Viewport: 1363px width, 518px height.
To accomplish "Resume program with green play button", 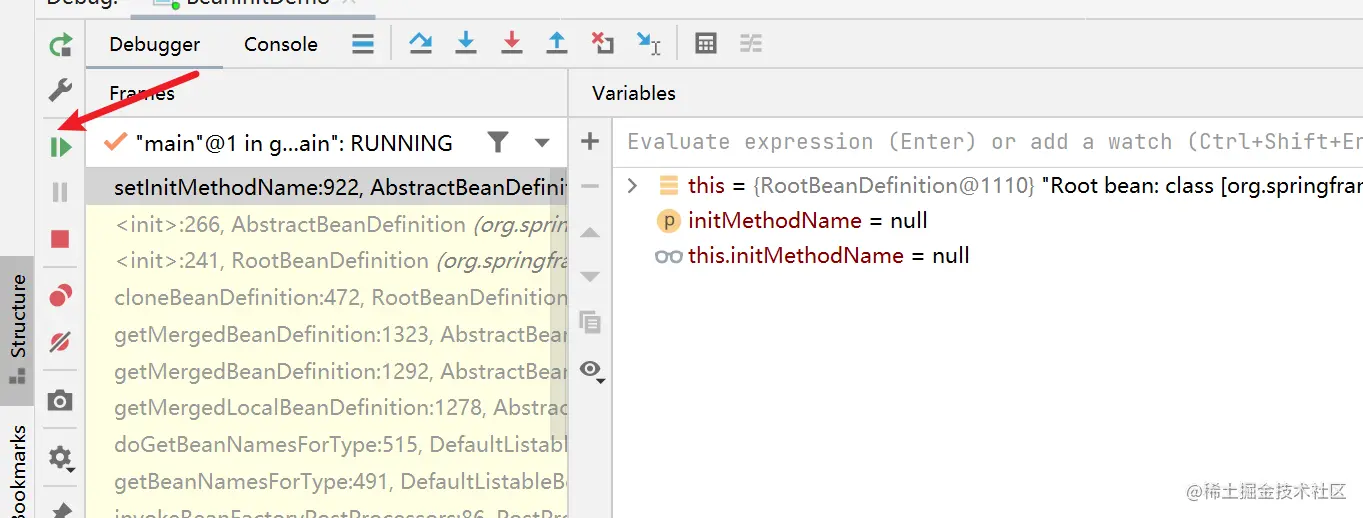I will click(60, 147).
